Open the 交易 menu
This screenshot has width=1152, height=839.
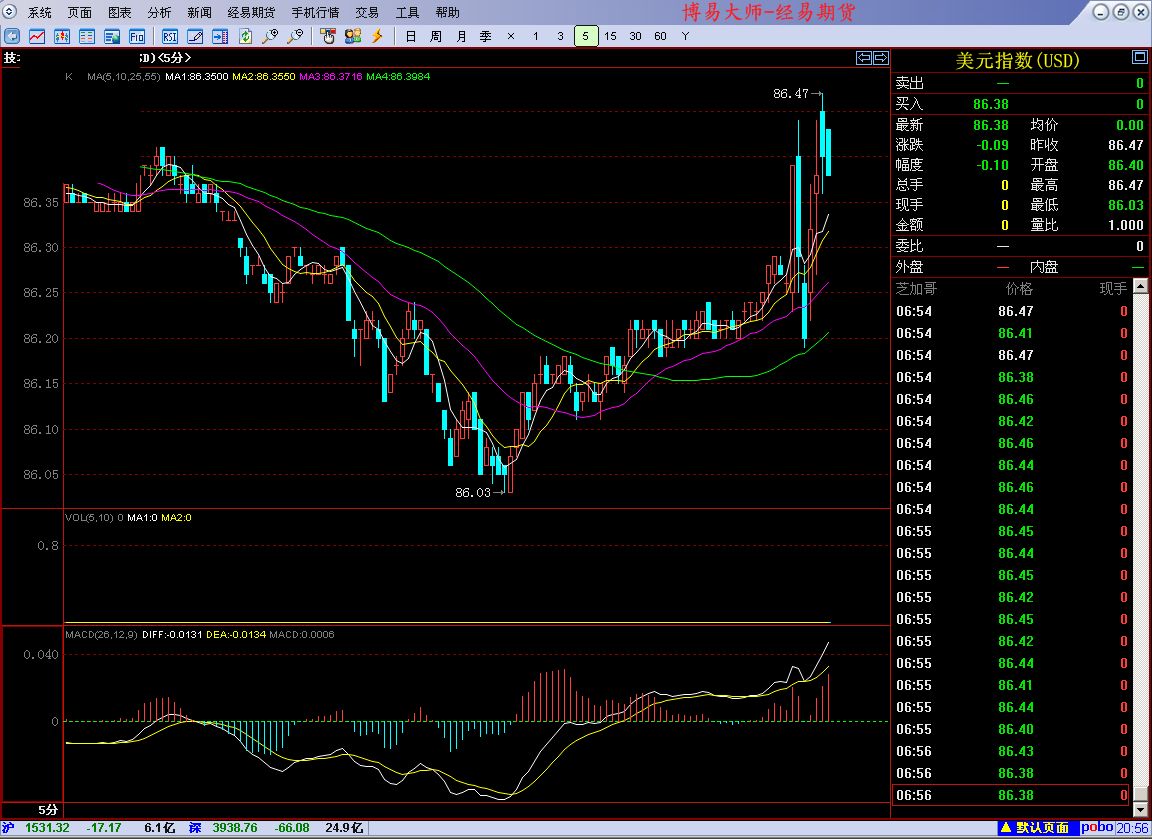coord(367,12)
